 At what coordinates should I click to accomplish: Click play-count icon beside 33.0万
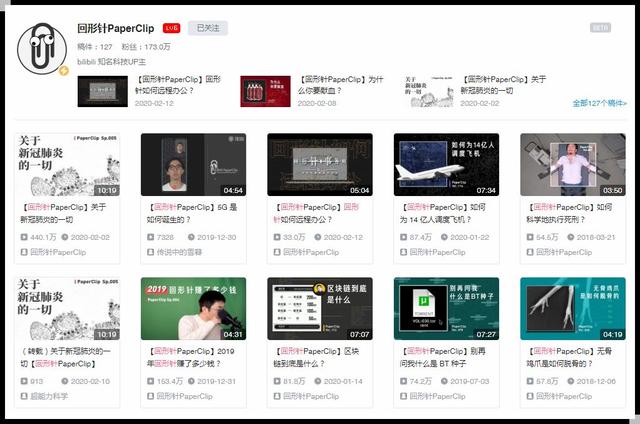pyautogui.click(x=277, y=237)
